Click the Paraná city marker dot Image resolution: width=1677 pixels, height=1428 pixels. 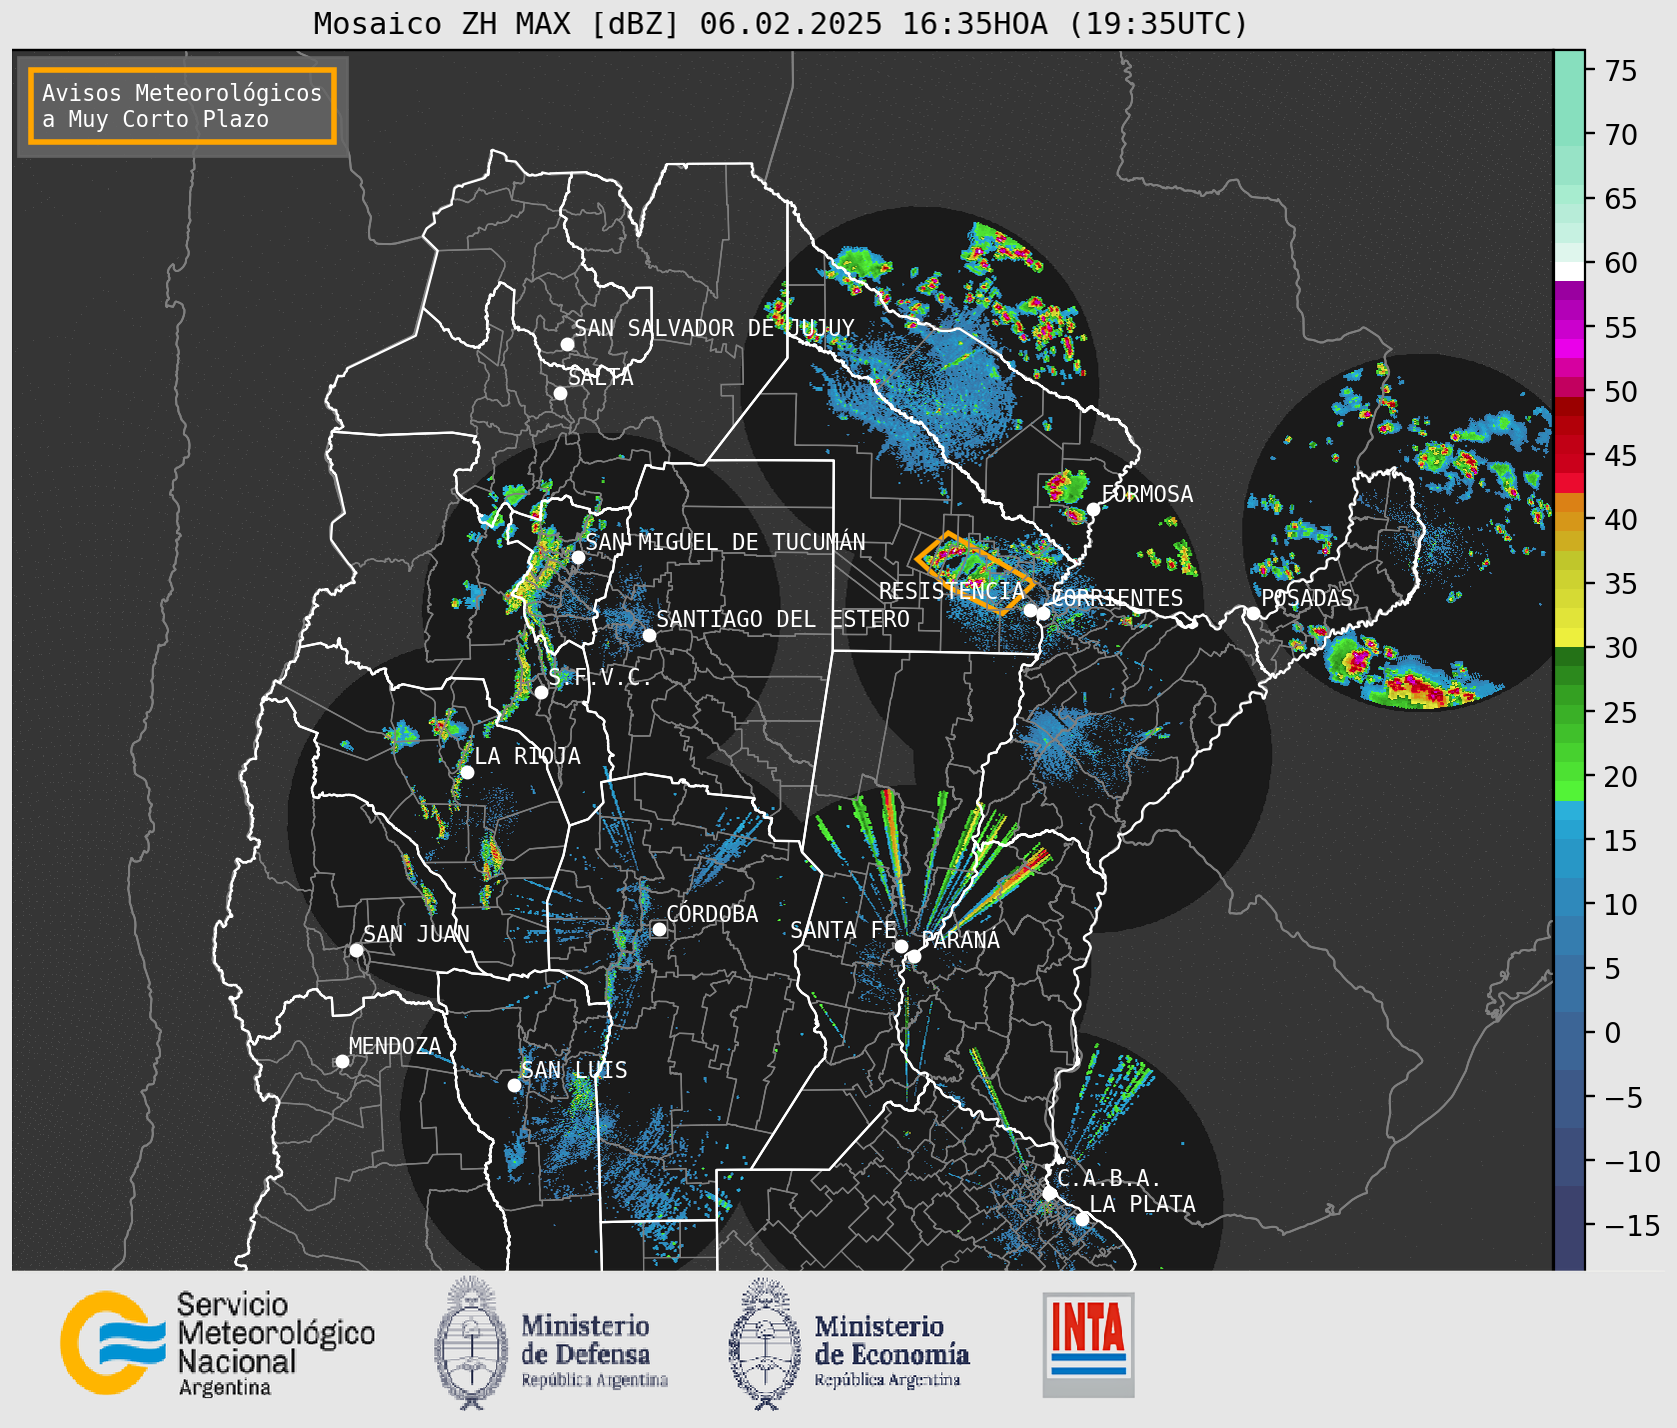click(914, 957)
